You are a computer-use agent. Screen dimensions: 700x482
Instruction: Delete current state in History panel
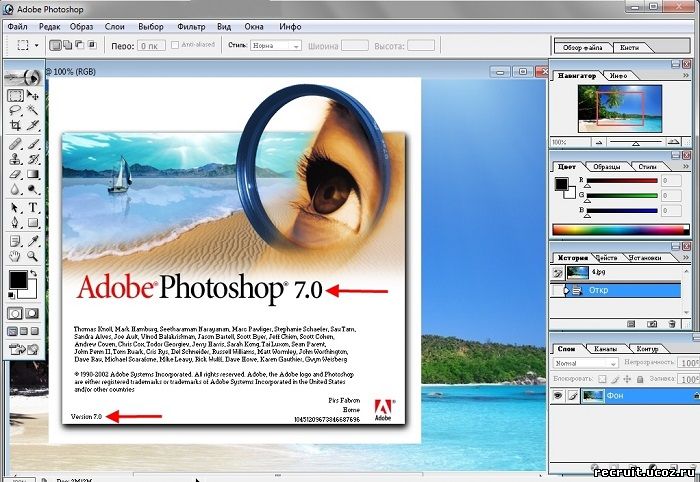(672, 324)
